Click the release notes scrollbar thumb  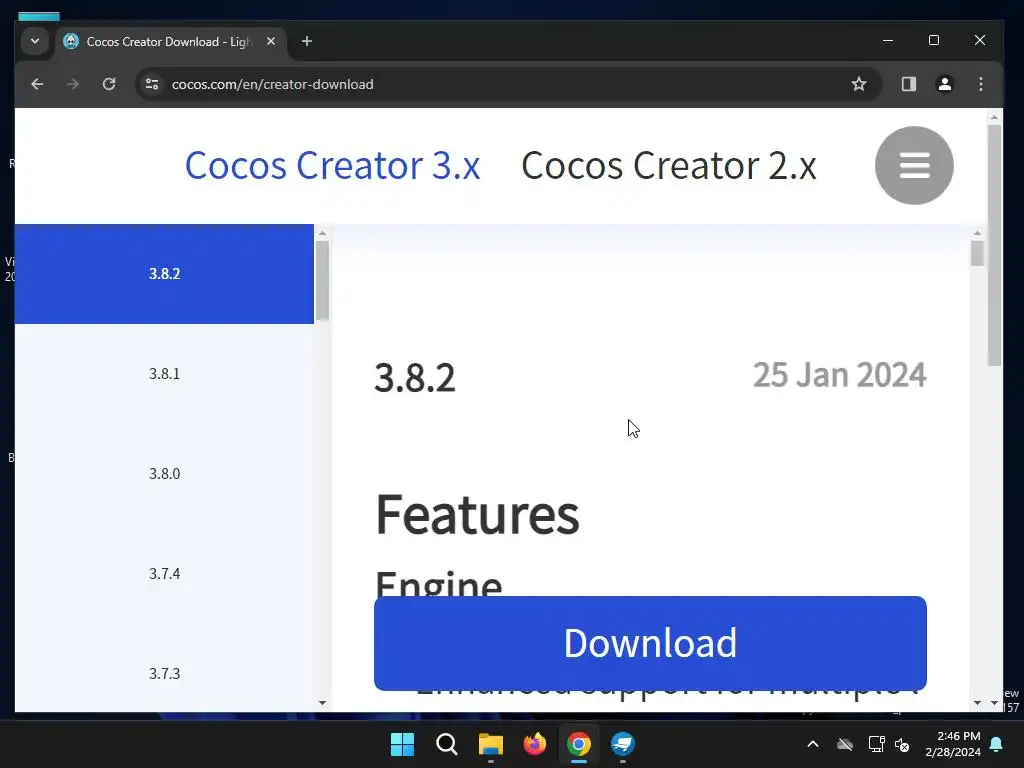[x=977, y=254]
